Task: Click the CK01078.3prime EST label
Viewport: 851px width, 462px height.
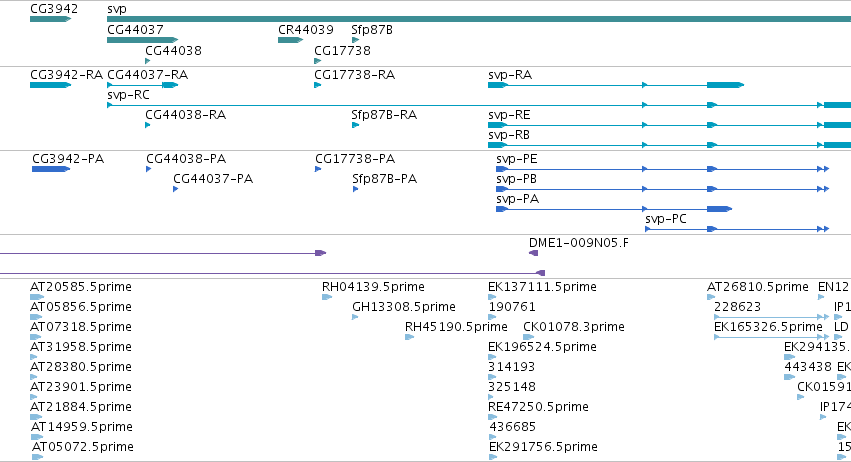Action: [574, 327]
